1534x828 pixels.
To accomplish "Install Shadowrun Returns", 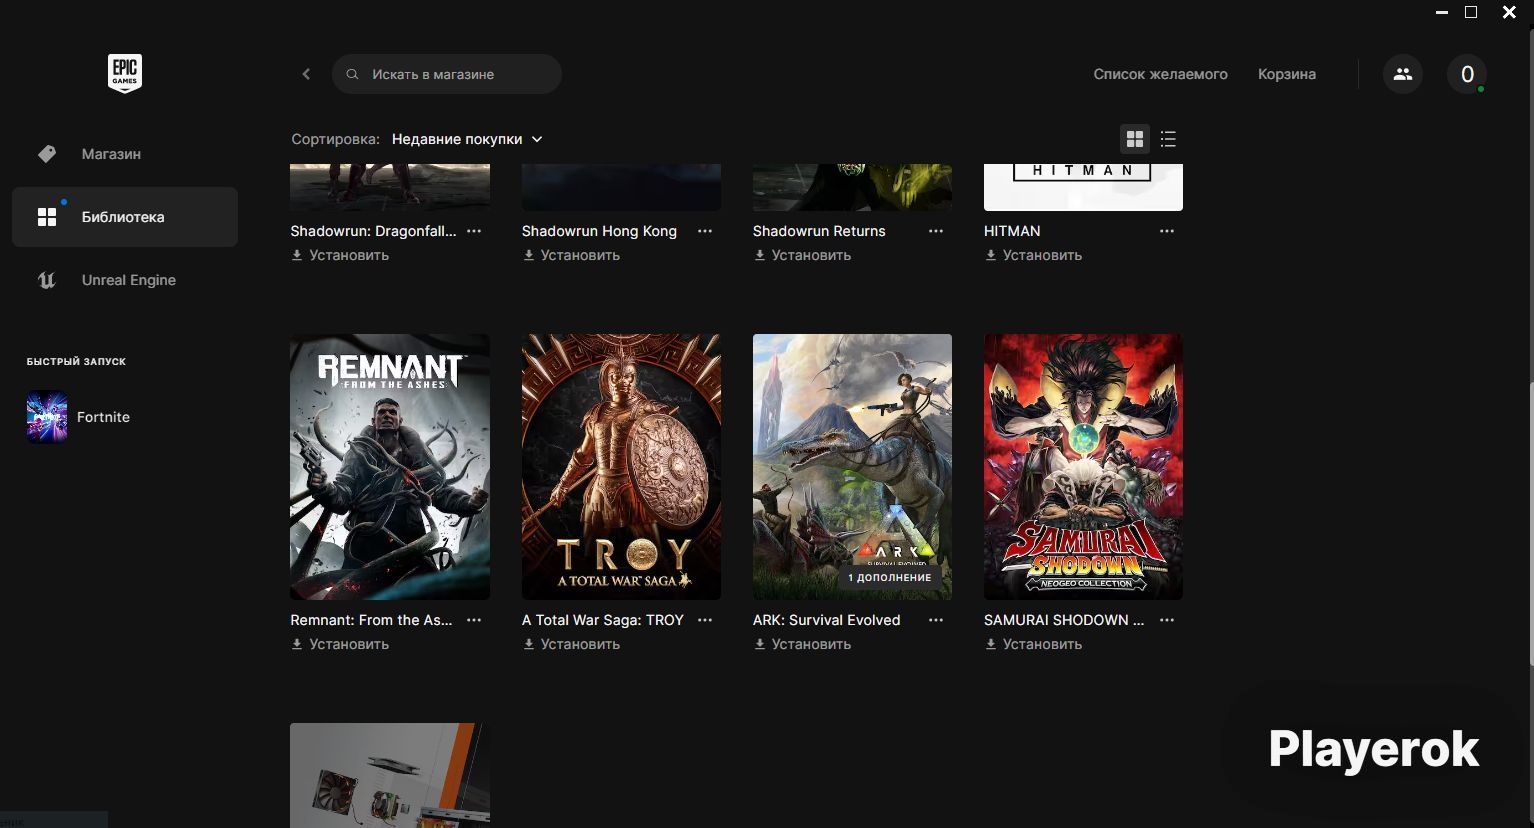I will 802,255.
